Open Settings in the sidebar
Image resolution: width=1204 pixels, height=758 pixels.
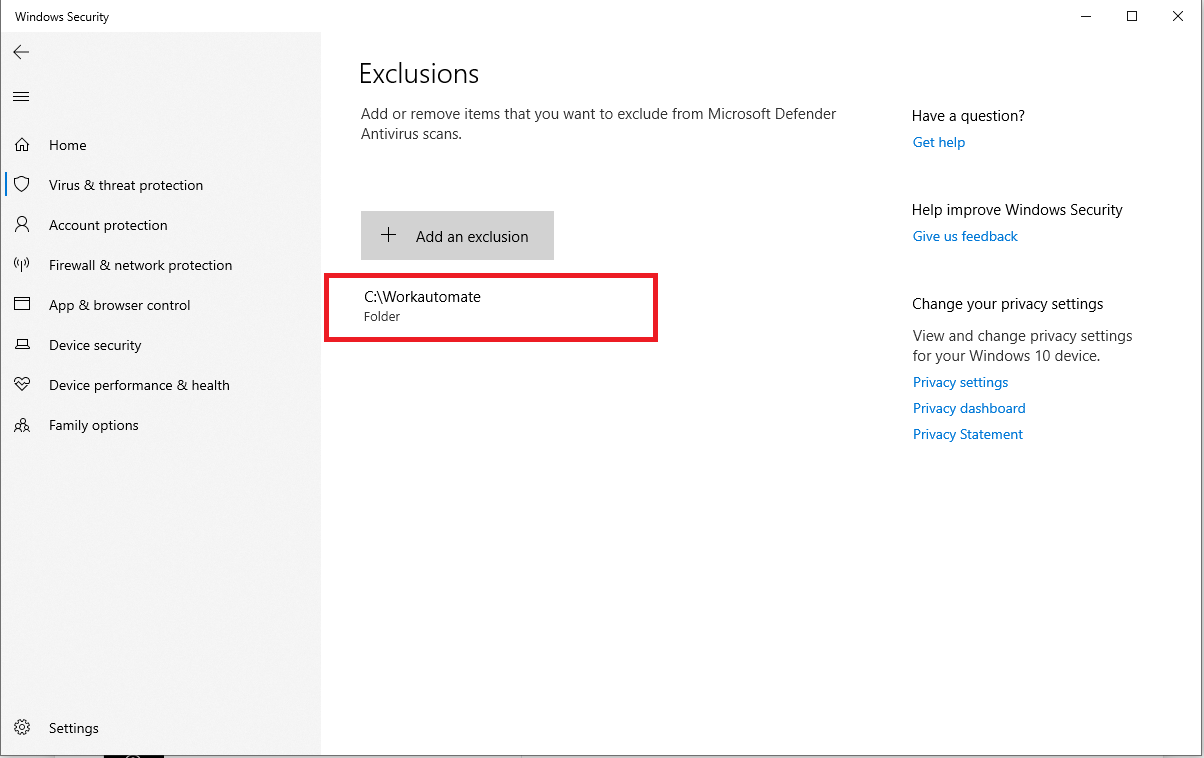pyautogui.click(x=160, y=728)
